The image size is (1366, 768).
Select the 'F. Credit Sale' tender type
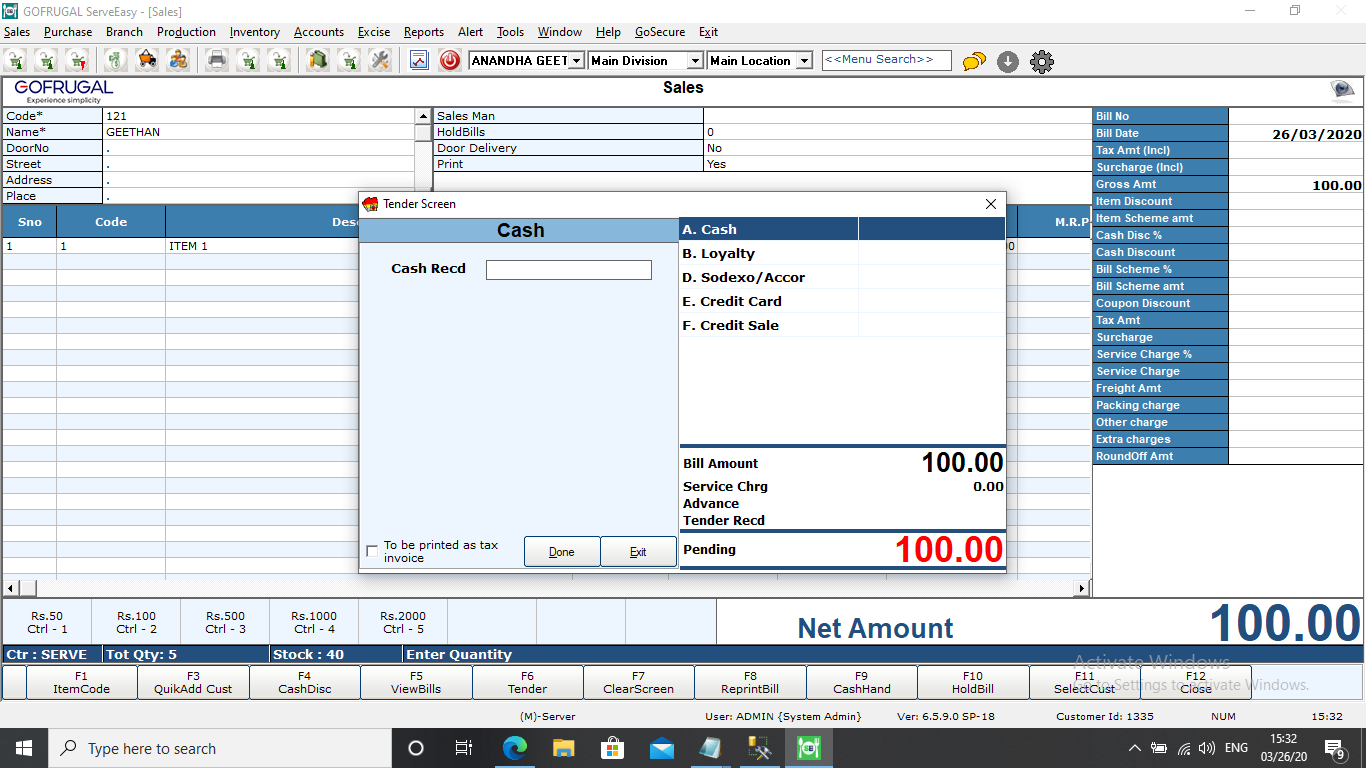pyautogui.click(x=842, y=325)
